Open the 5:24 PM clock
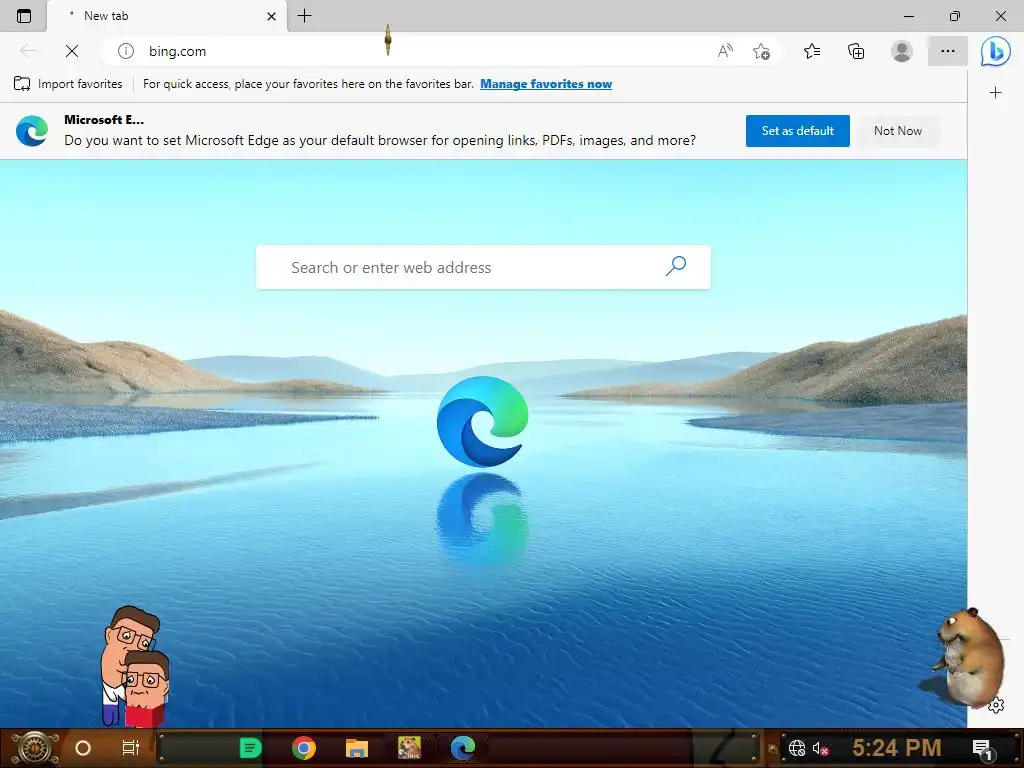The image size is (1024, 768). 897,748
